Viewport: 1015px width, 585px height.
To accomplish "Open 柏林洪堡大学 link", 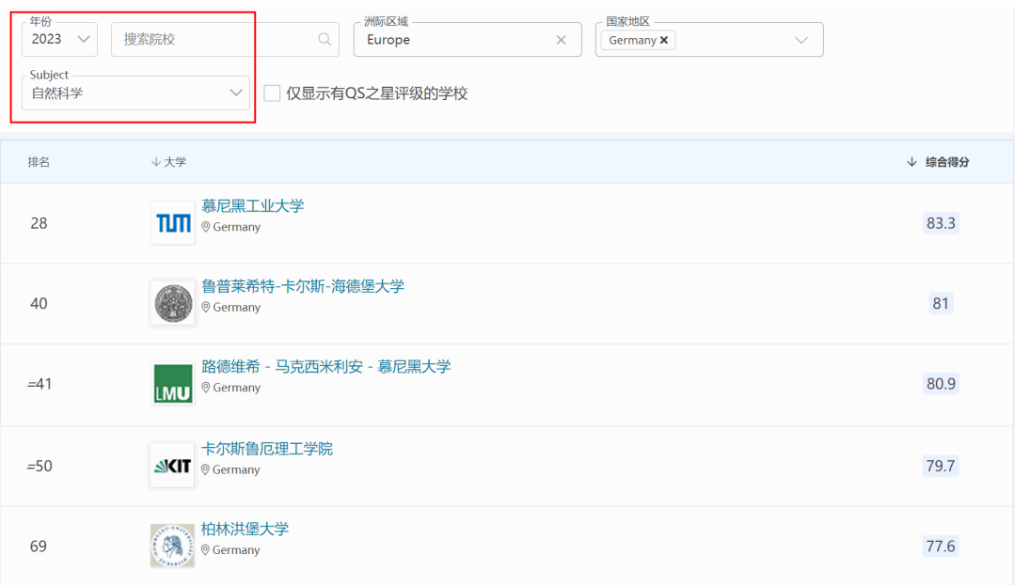I will 245,529.
